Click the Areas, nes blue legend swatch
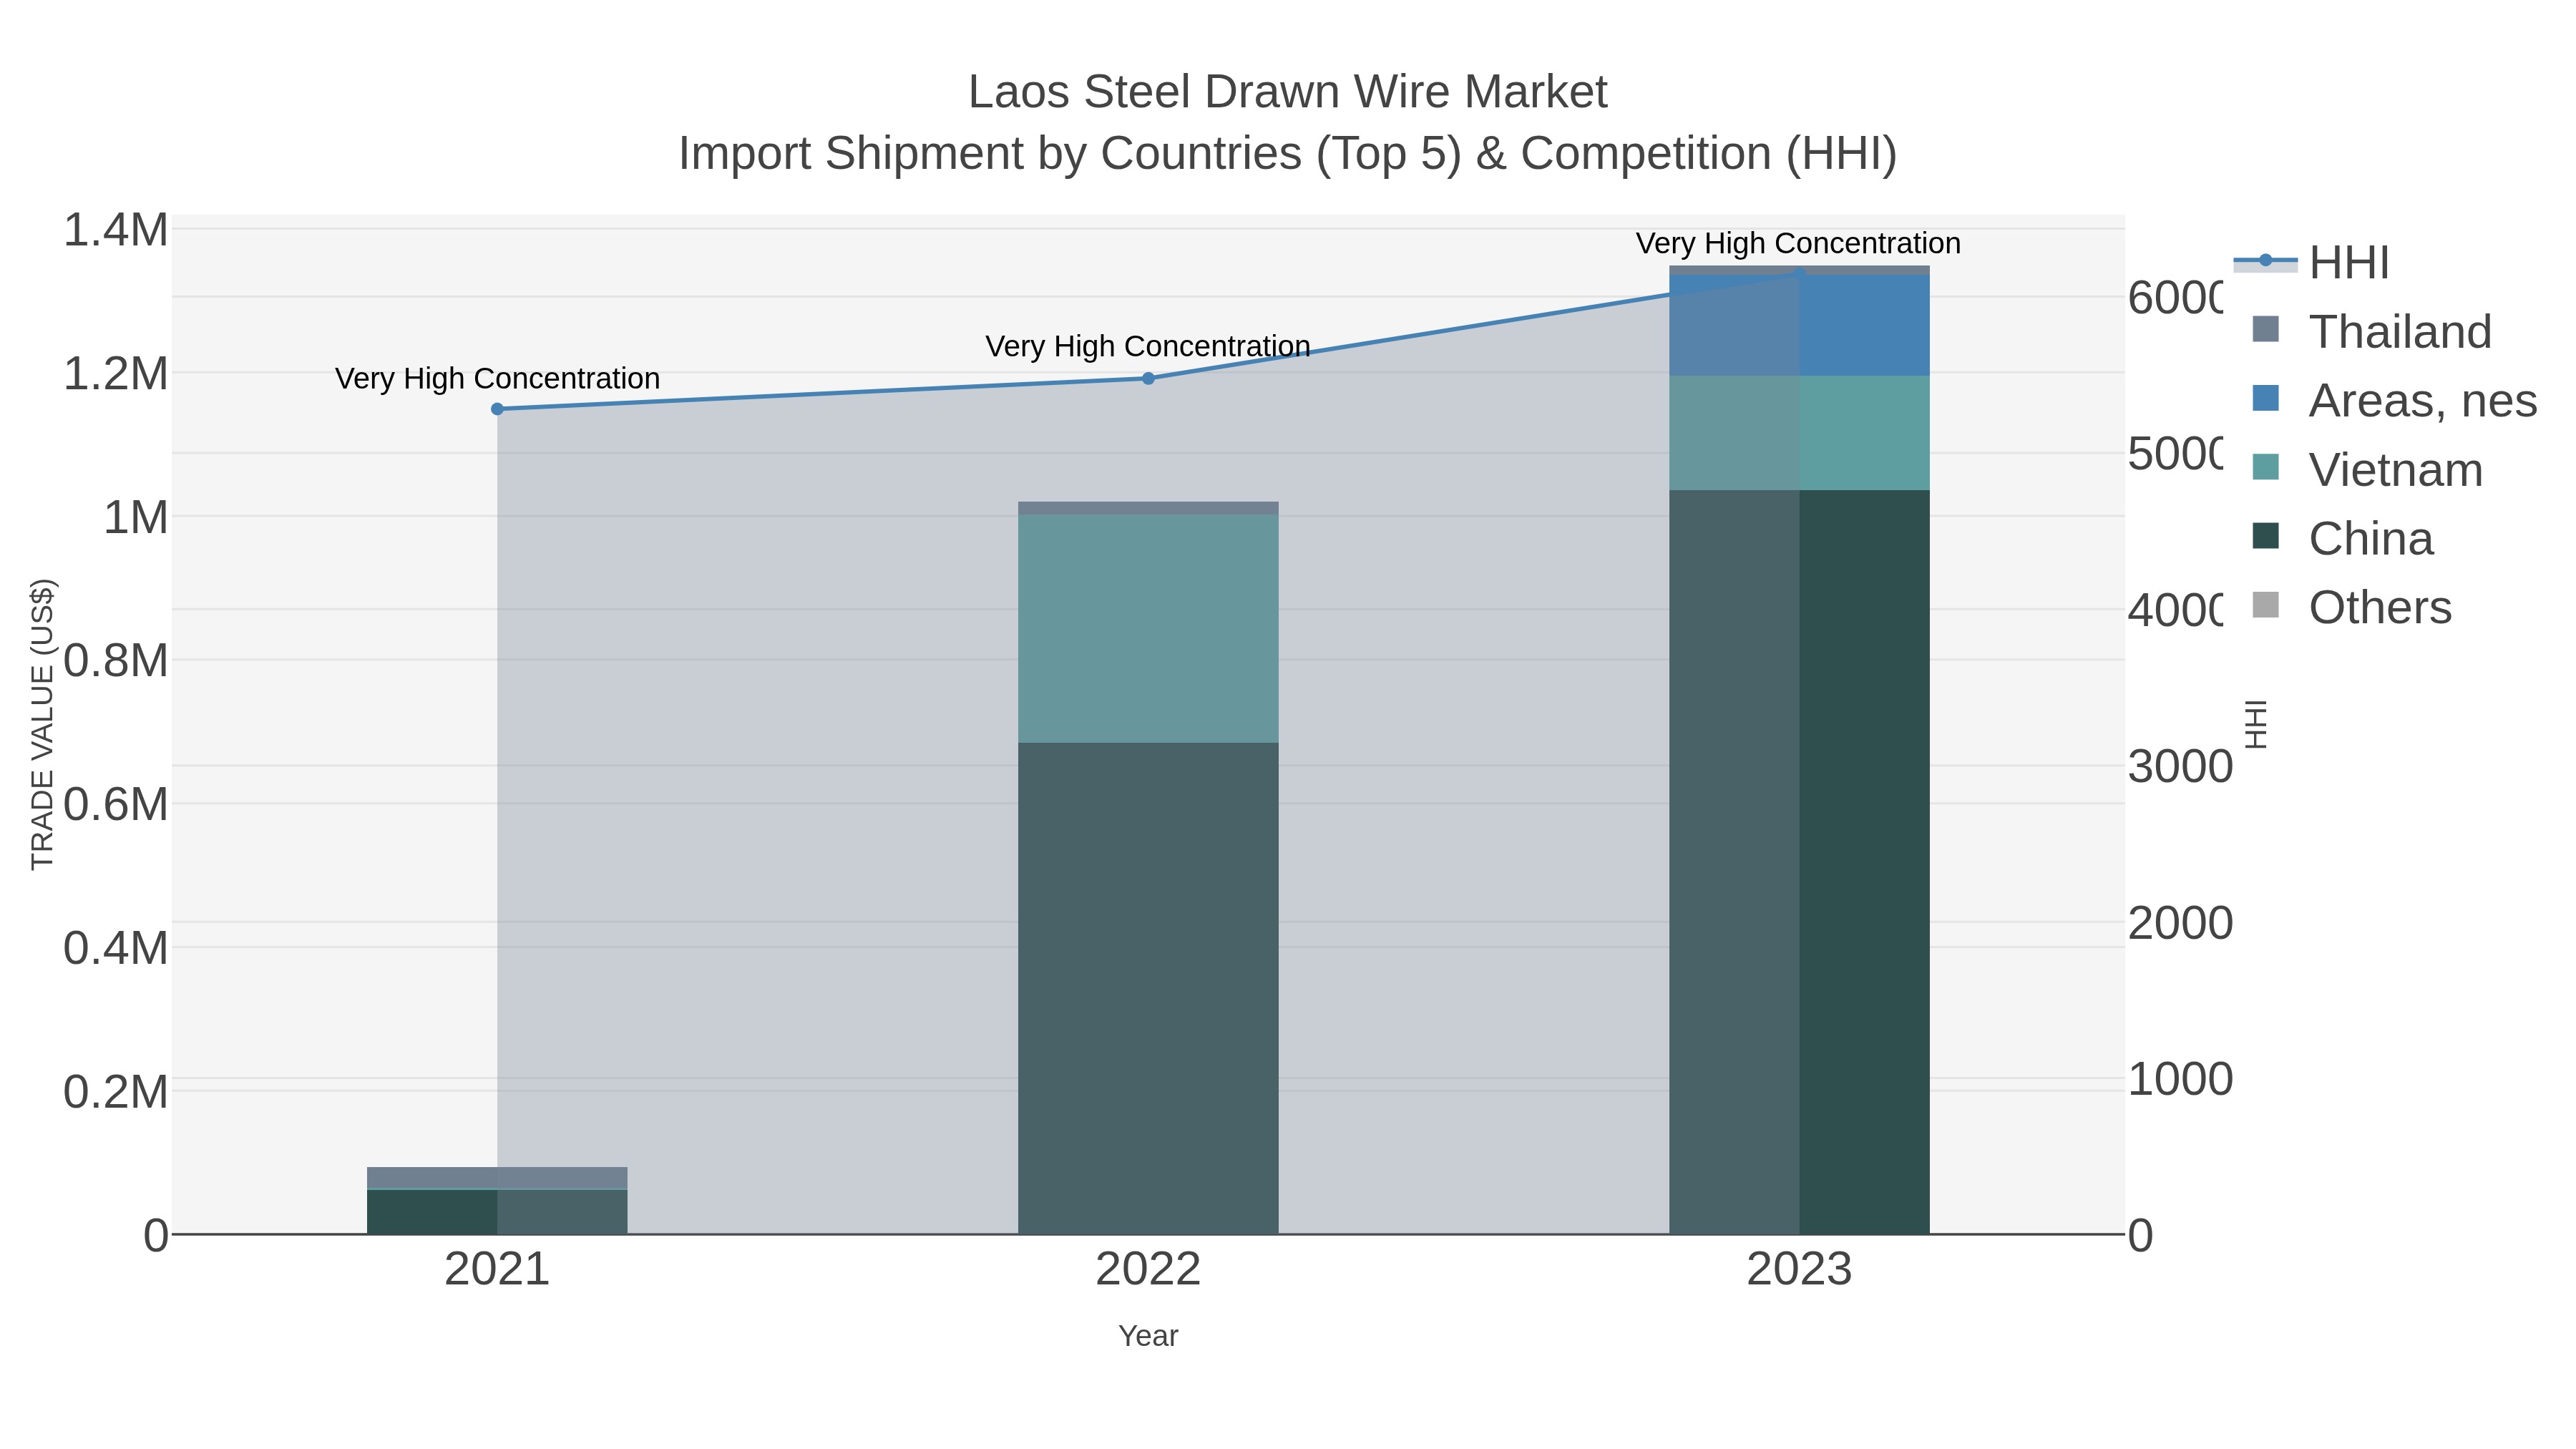 click(2265, 398)
